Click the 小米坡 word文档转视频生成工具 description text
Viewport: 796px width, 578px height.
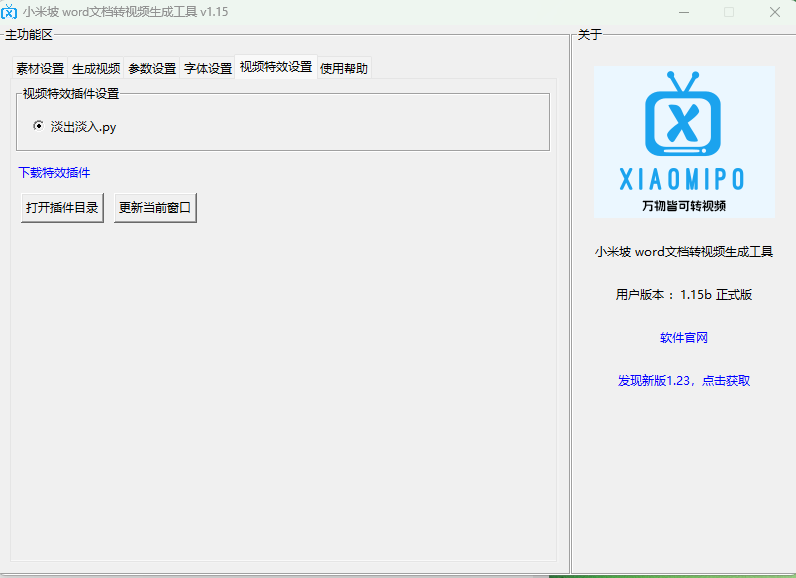[x=684, y=252]
